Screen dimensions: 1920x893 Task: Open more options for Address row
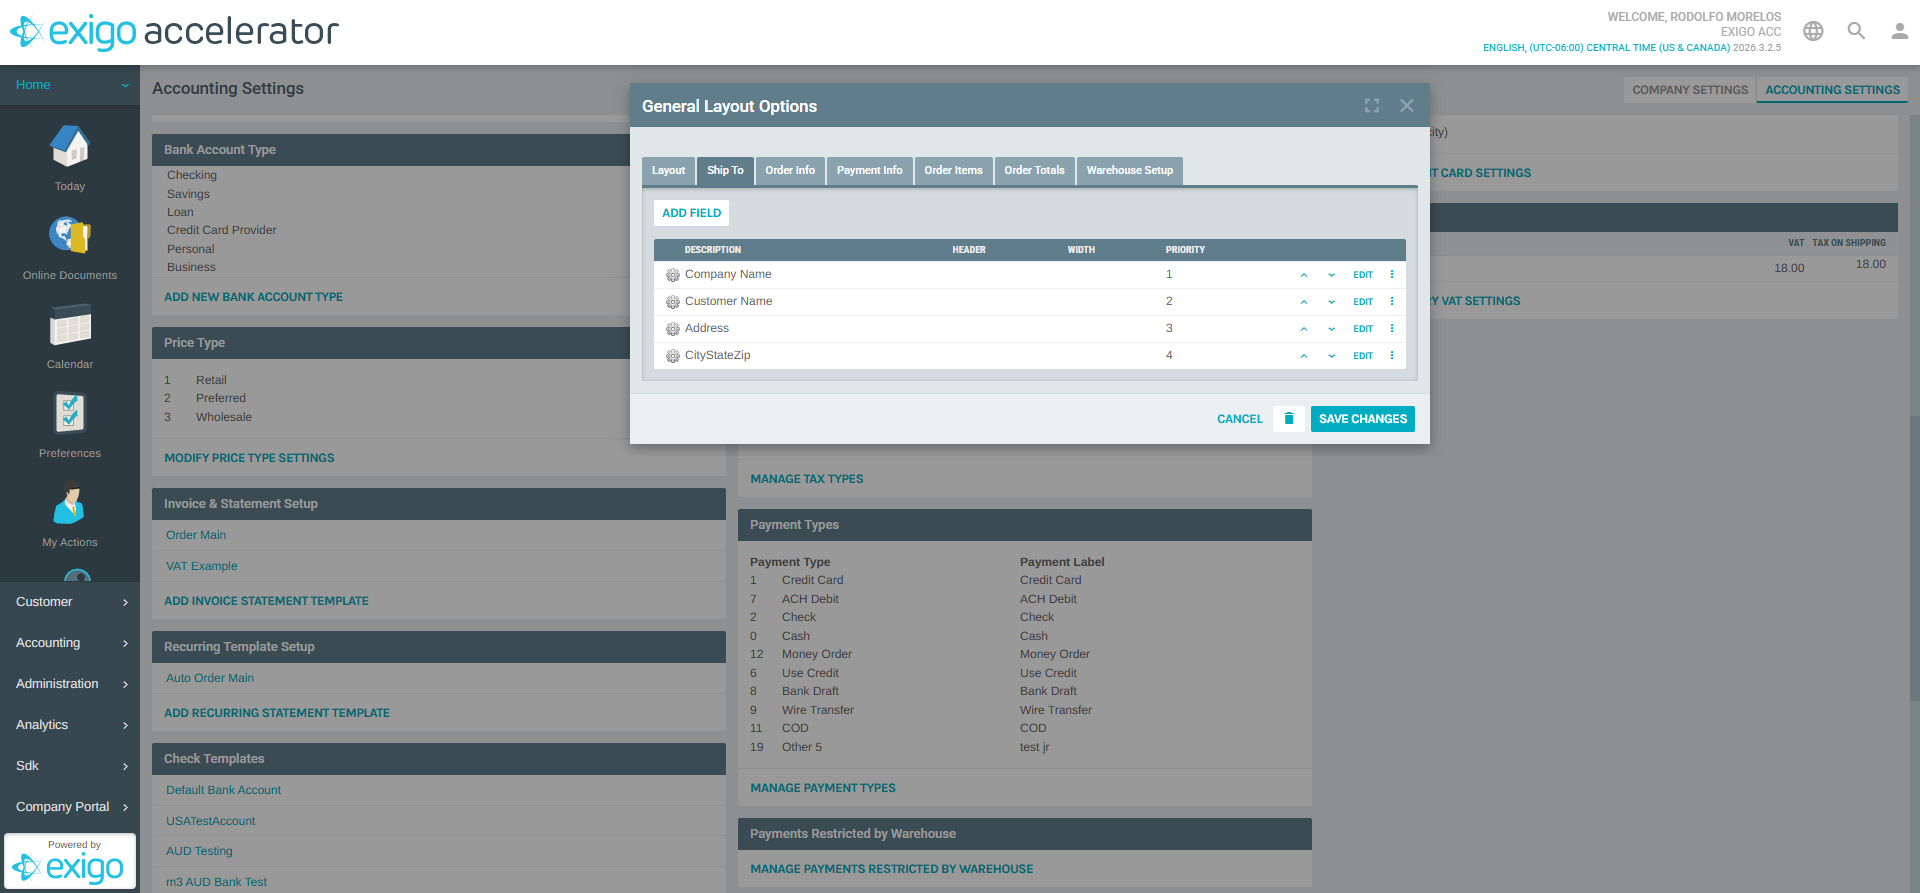pyautogui.click(x=1392, y=328)
